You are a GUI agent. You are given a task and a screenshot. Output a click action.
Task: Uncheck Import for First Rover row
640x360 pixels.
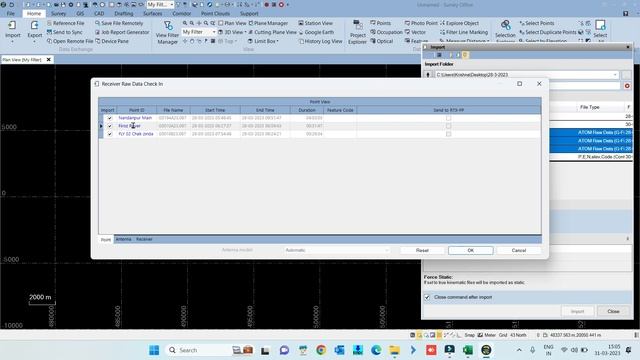109,126
